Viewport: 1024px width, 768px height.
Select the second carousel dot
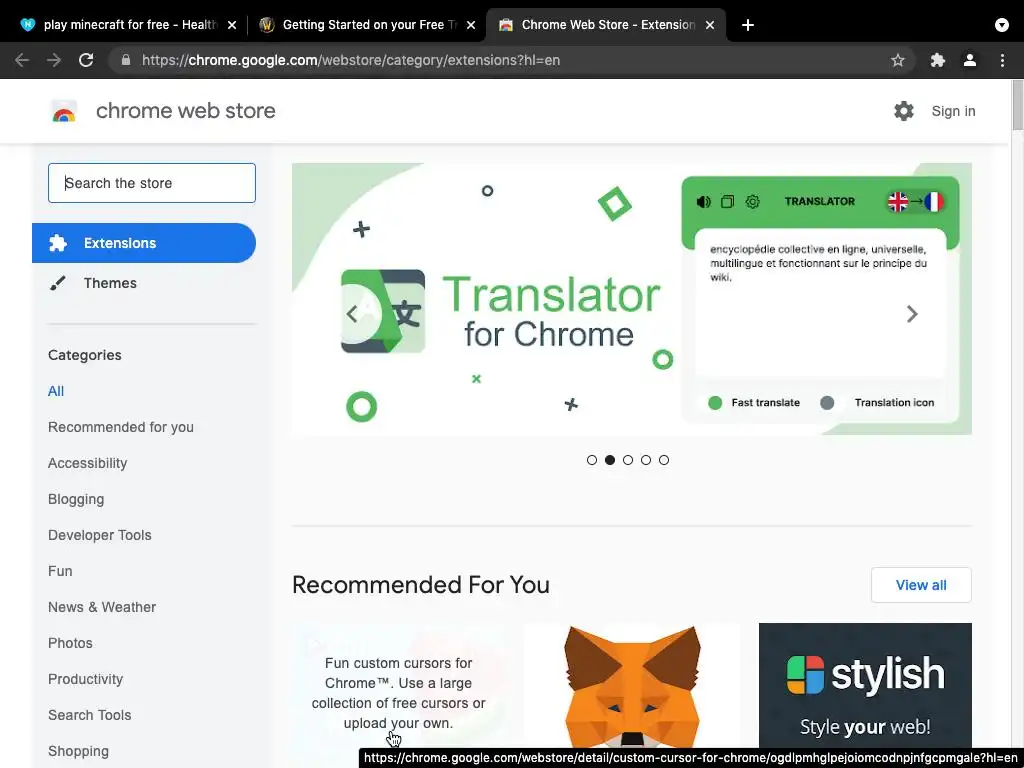(x=610, y=460)
